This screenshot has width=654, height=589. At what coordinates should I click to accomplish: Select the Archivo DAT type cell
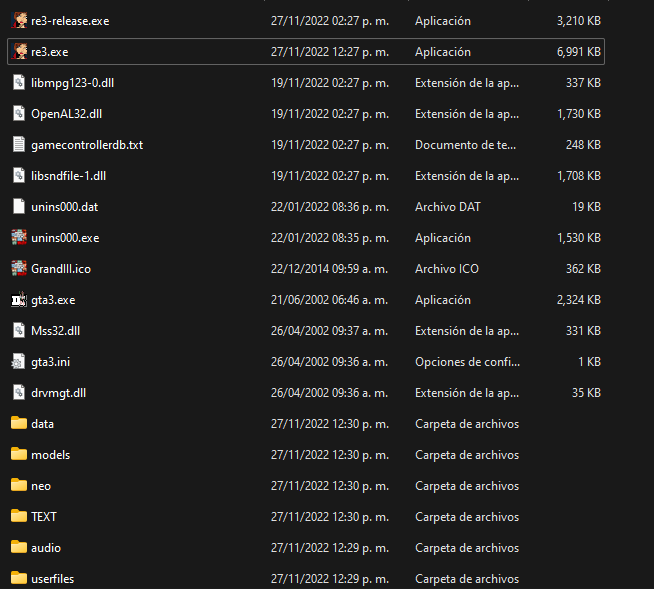(448, 207)
